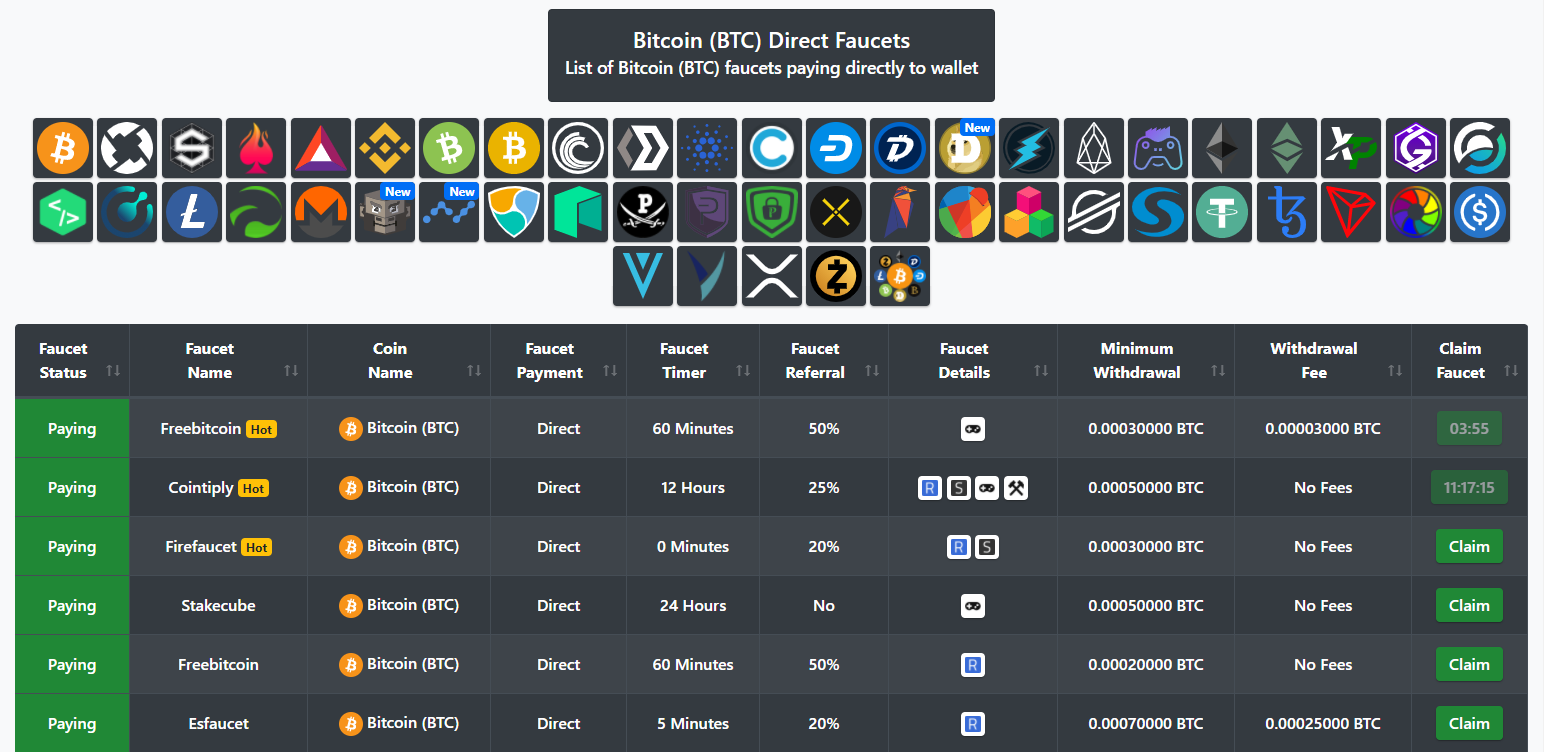Viewport: 1544px width, 752px height.
Task: Click the S detail icon in Firefaucet row
Action: 987,547
